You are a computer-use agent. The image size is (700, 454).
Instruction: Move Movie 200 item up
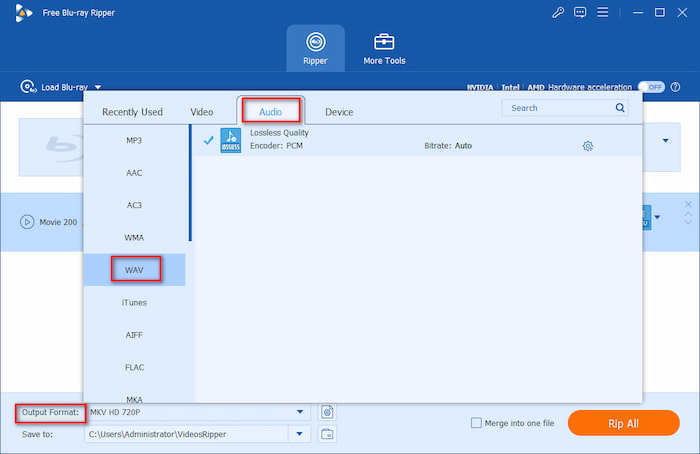pyautogui.click(x=688, y=214)
